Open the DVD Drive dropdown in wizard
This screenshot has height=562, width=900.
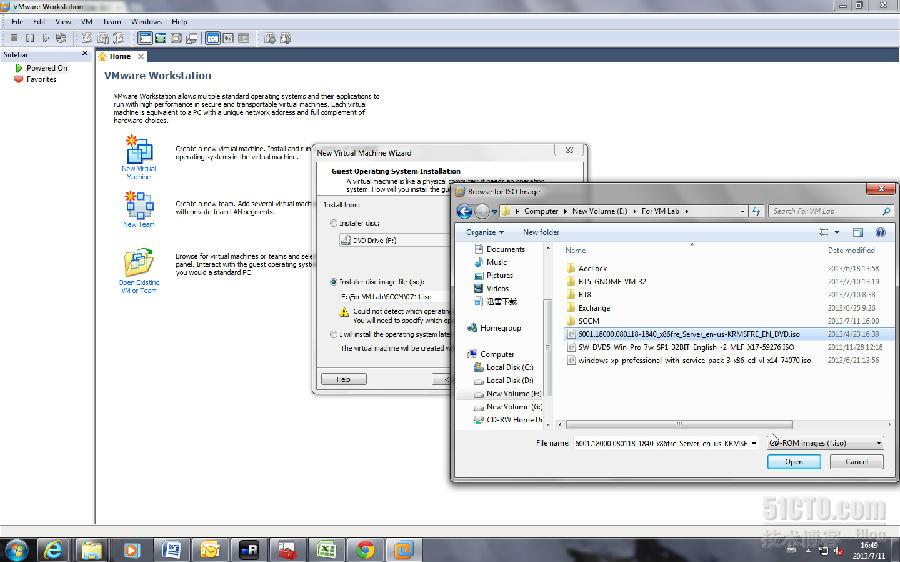[x=395, y=240]
